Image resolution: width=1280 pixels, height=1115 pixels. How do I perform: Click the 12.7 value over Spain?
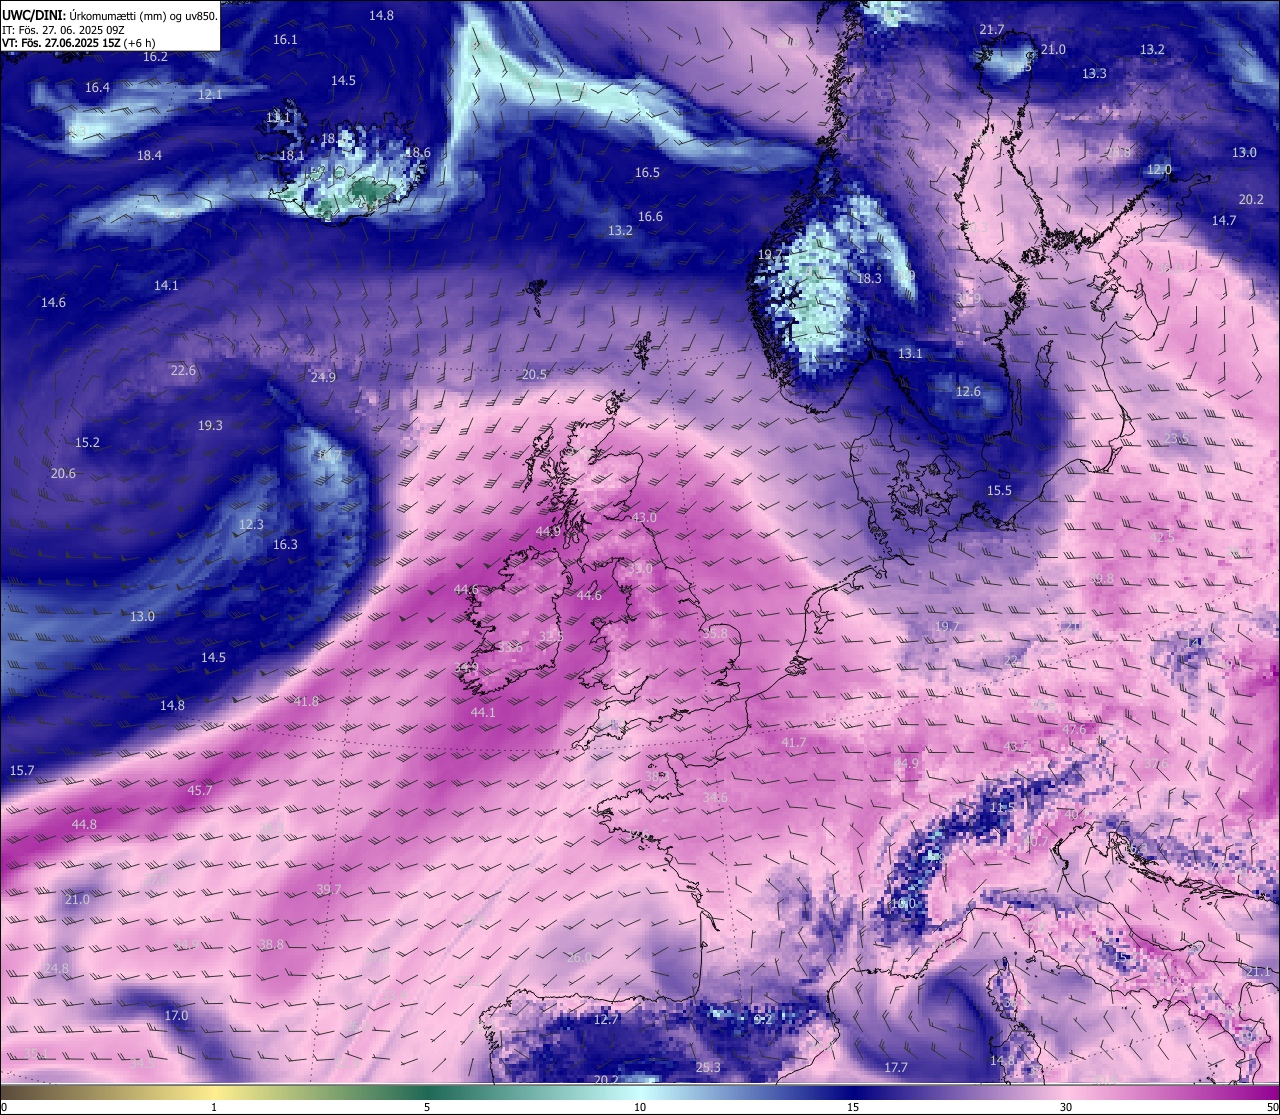tap(606, 1020)
